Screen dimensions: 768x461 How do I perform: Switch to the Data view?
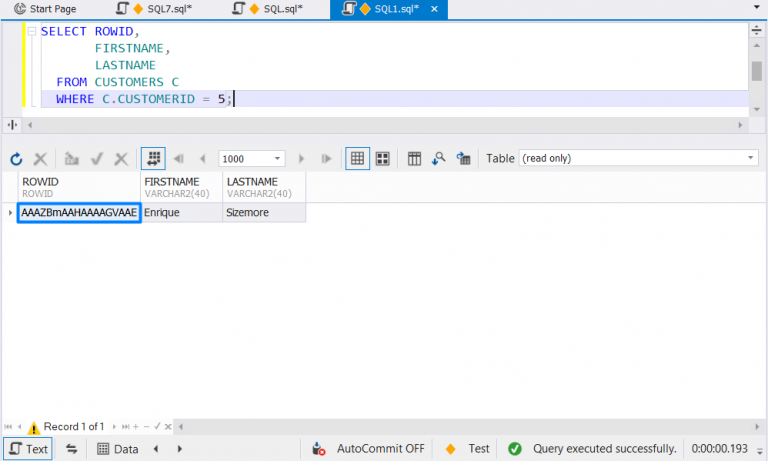pos(118,449)
